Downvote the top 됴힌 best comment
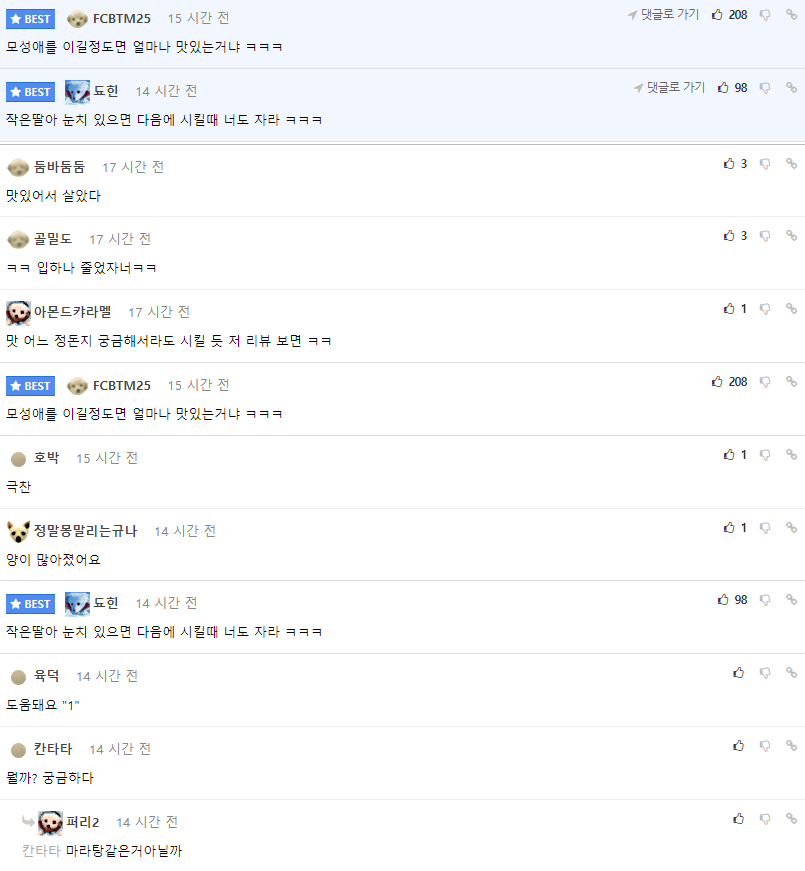 [x=765, y=88]
